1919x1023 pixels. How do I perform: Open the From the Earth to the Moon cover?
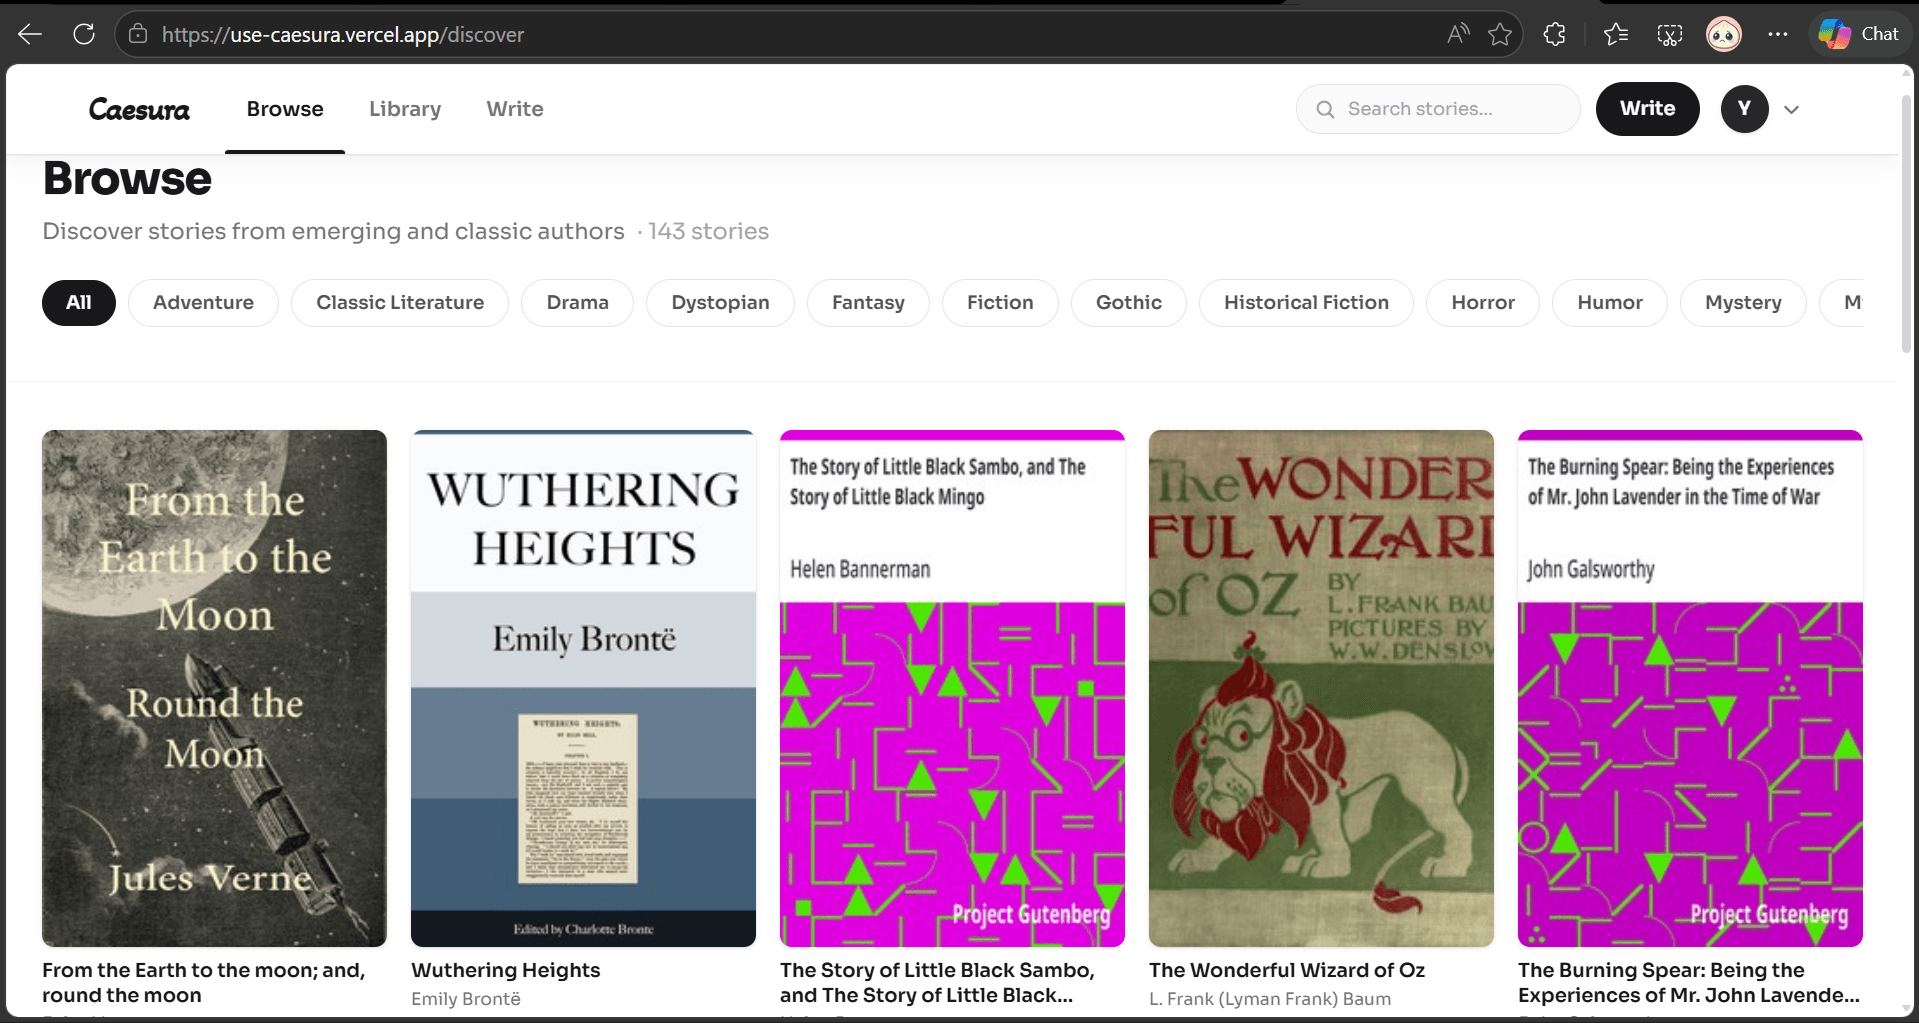click(214, 688)
